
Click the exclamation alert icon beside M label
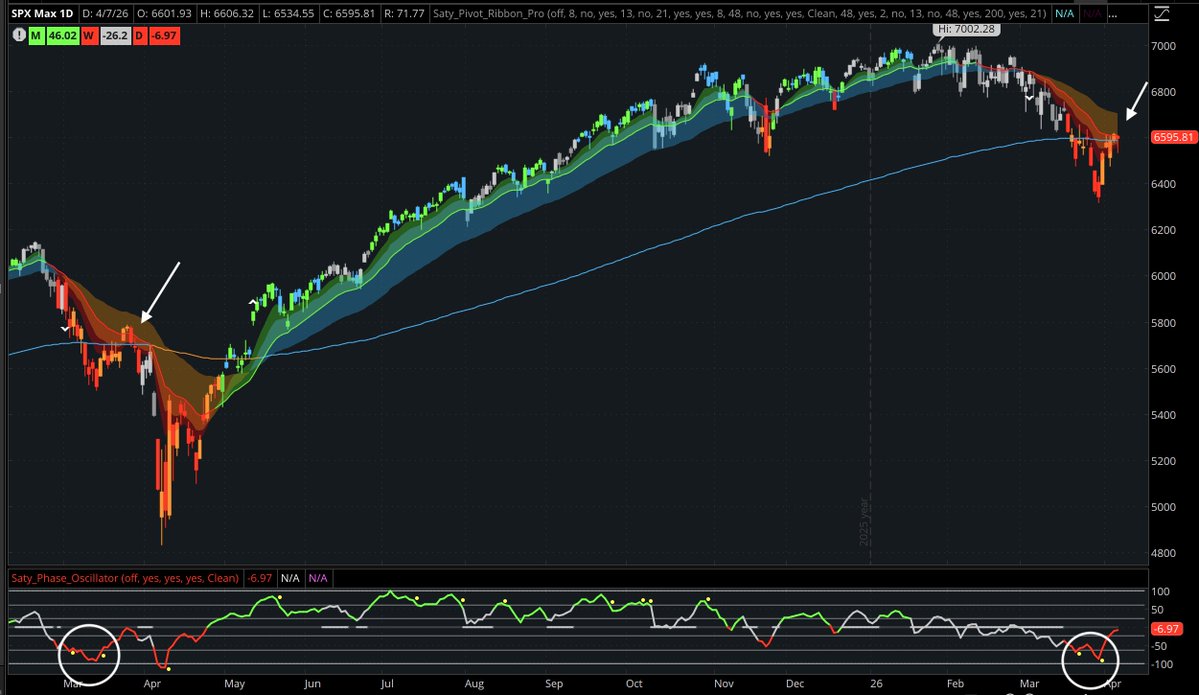point(19,35)
